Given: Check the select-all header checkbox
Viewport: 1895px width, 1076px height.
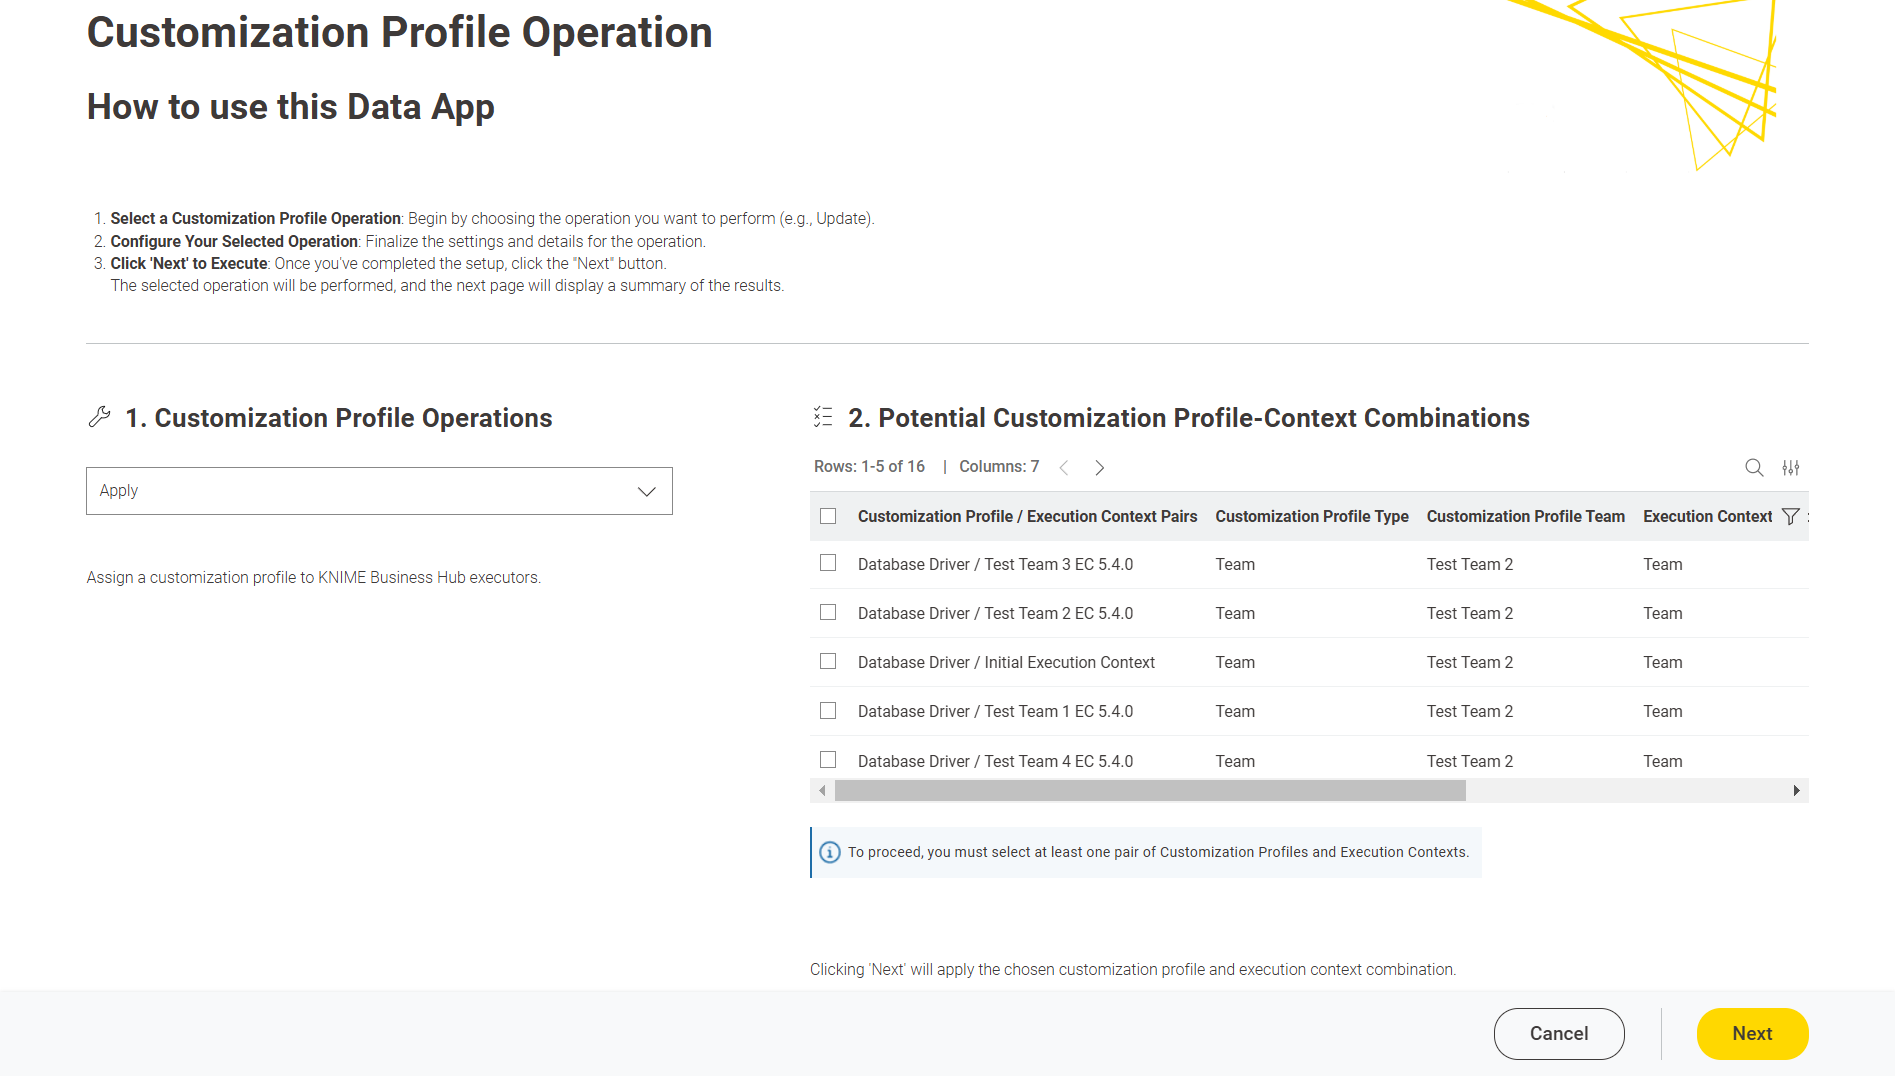Looking at the screenshot, I should pos(828,516).
